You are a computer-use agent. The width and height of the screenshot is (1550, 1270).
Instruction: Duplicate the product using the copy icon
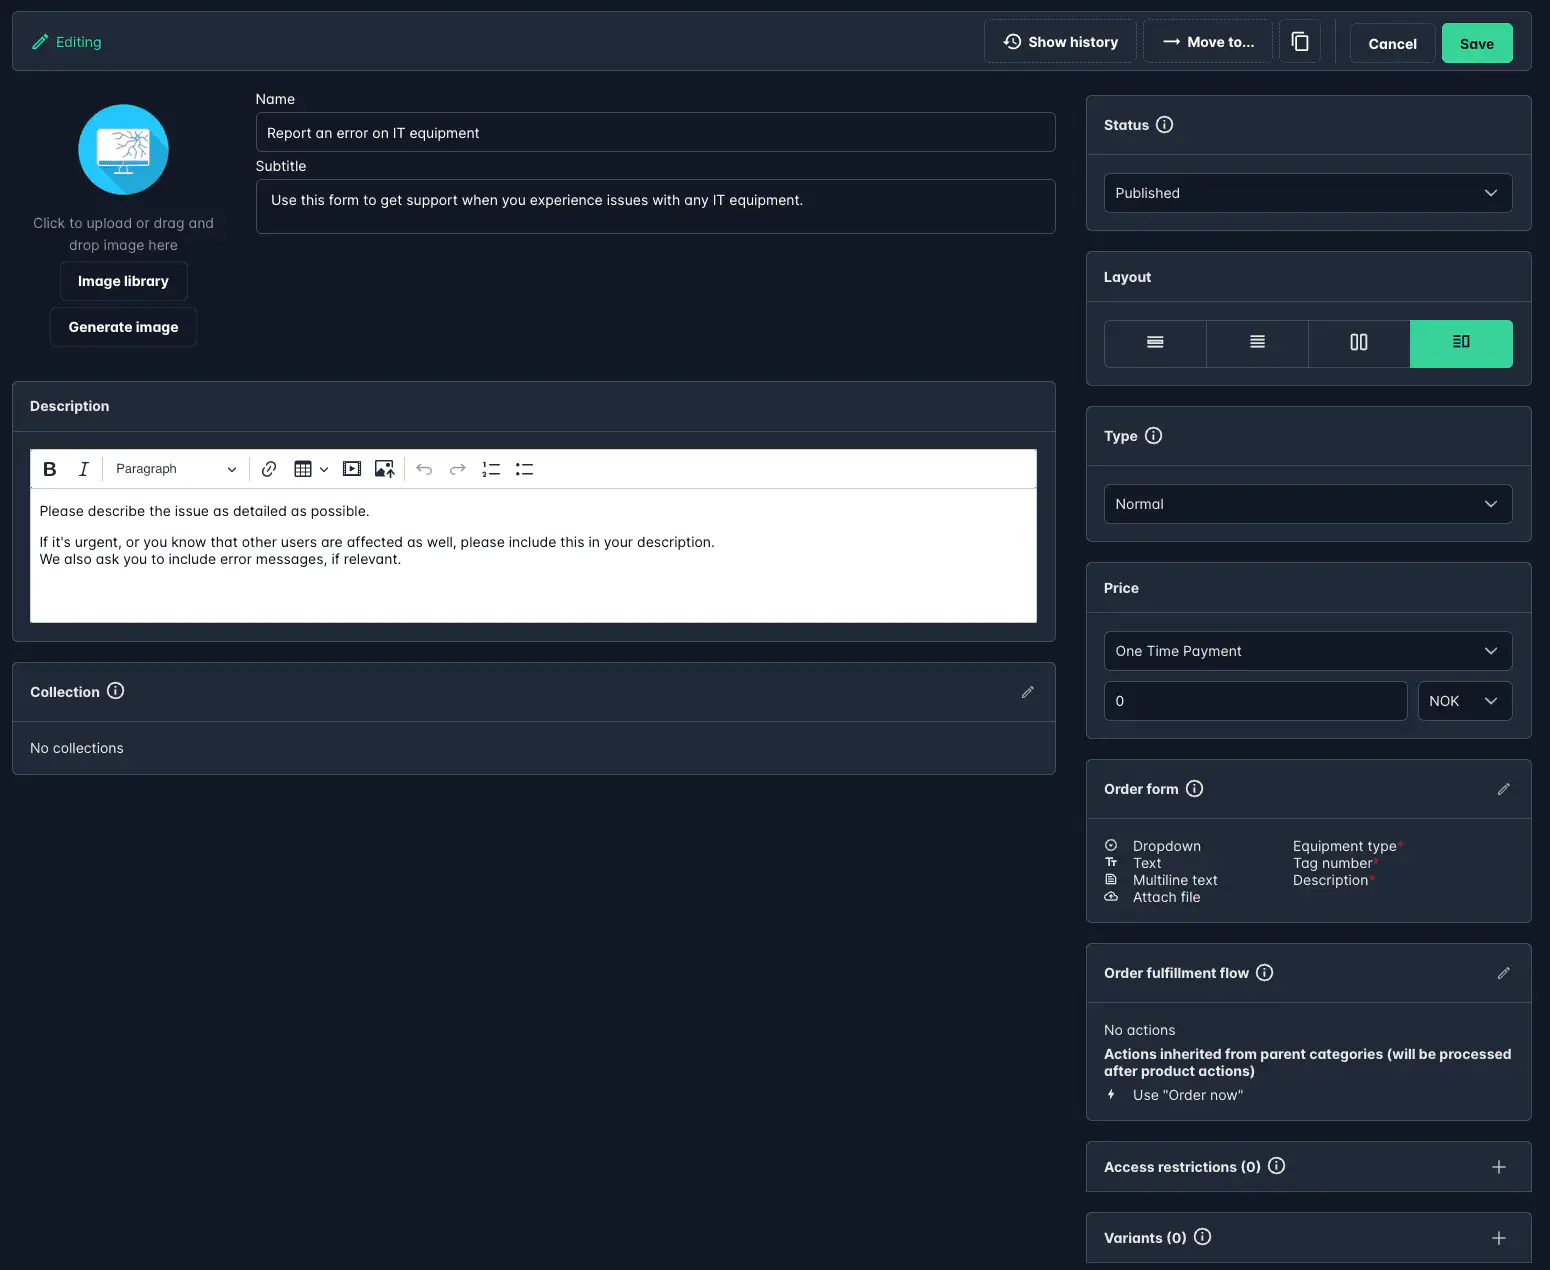coord(1300,41)
